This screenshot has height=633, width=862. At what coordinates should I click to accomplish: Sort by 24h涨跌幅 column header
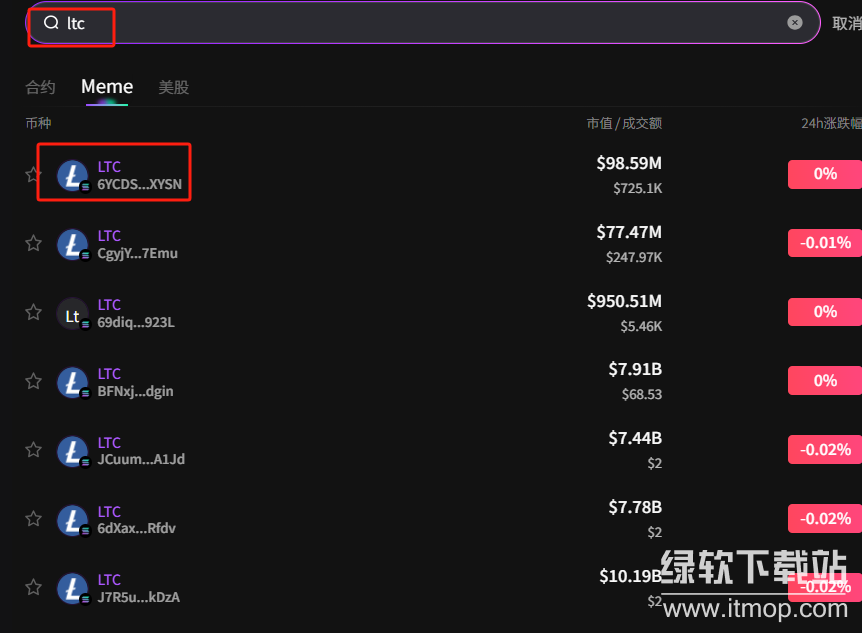tap(830, 123)
